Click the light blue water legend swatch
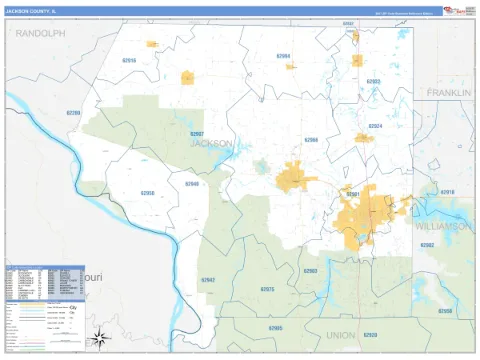Screen dimensions: 480x360 point(32,311)
